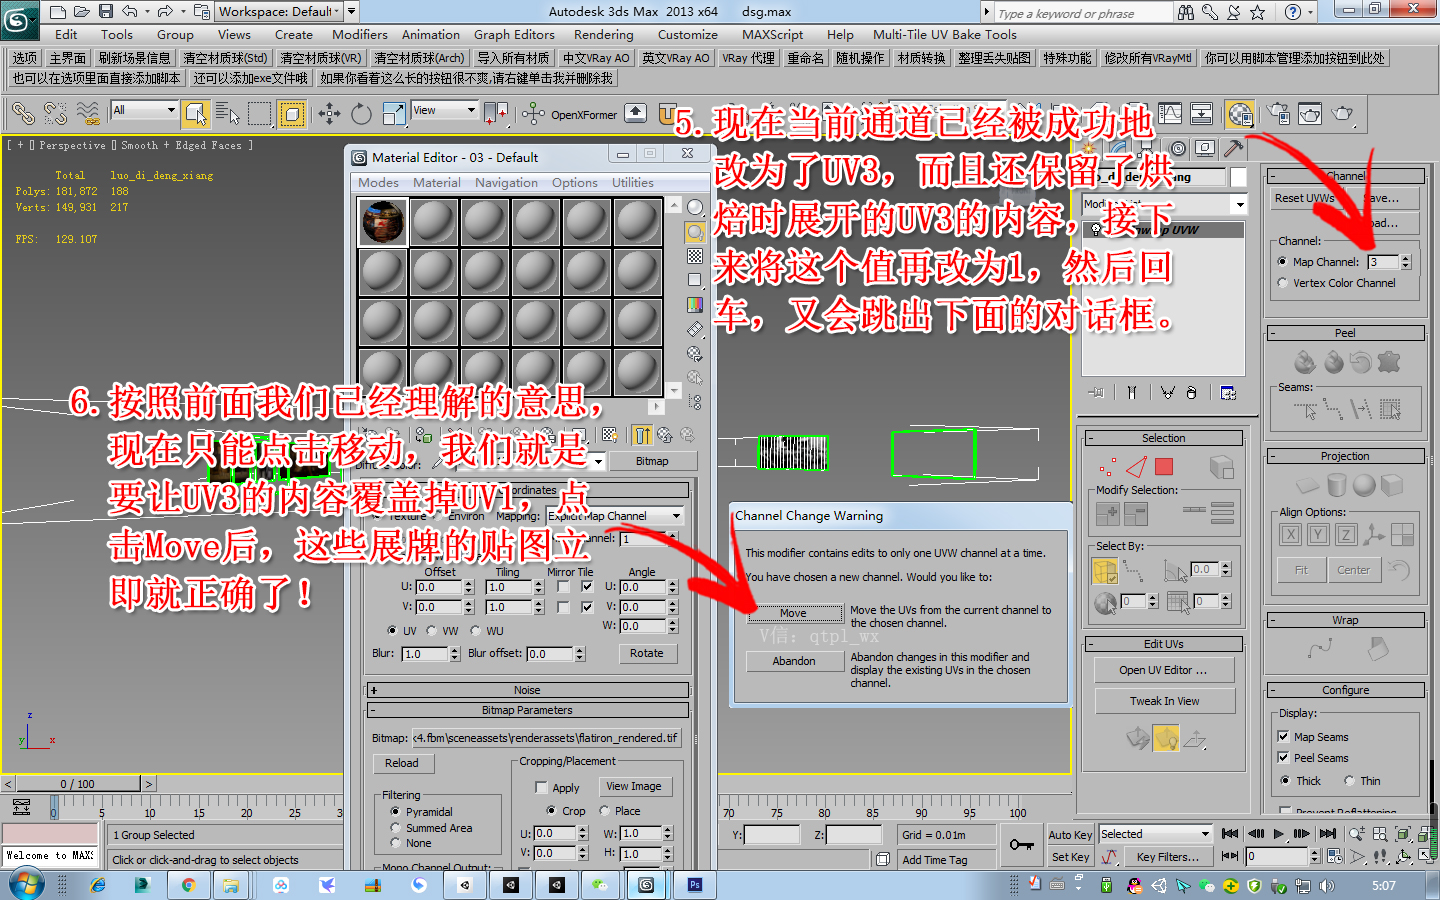Select the Link tool in main toolbar
This screenshot has width=1440, height=900.
[x=23, y=114]
